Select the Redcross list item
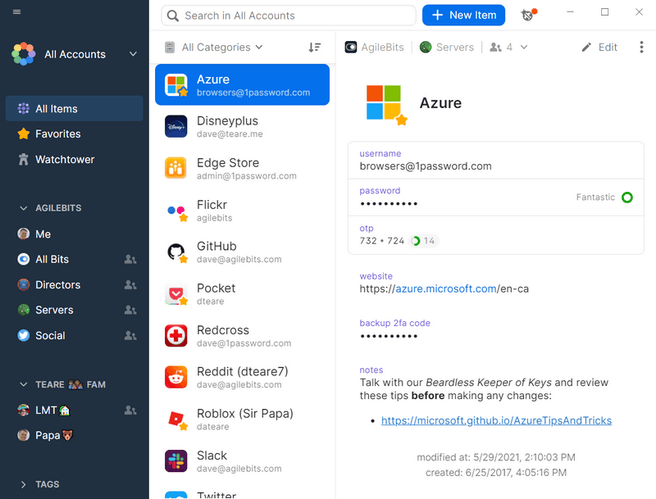The image size is (656, 499). click(242, 335)
